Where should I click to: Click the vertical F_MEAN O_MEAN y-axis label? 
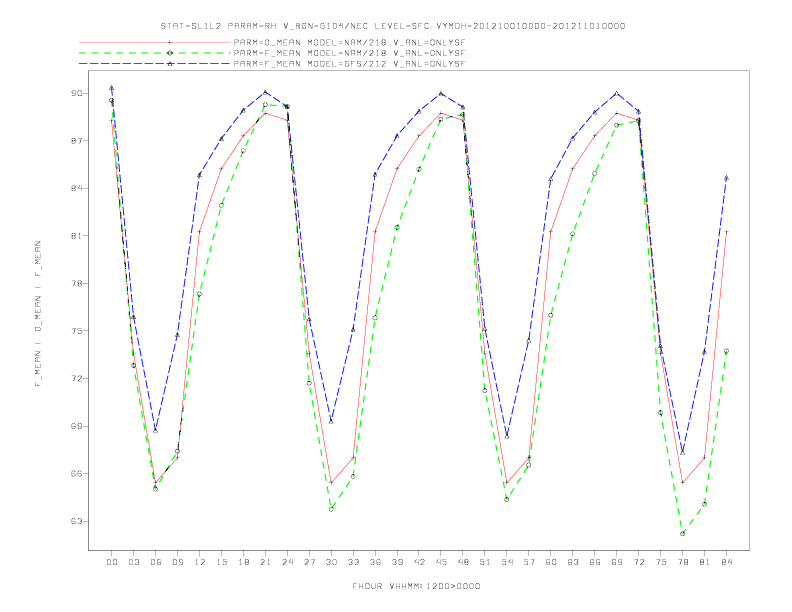(38, 314)
